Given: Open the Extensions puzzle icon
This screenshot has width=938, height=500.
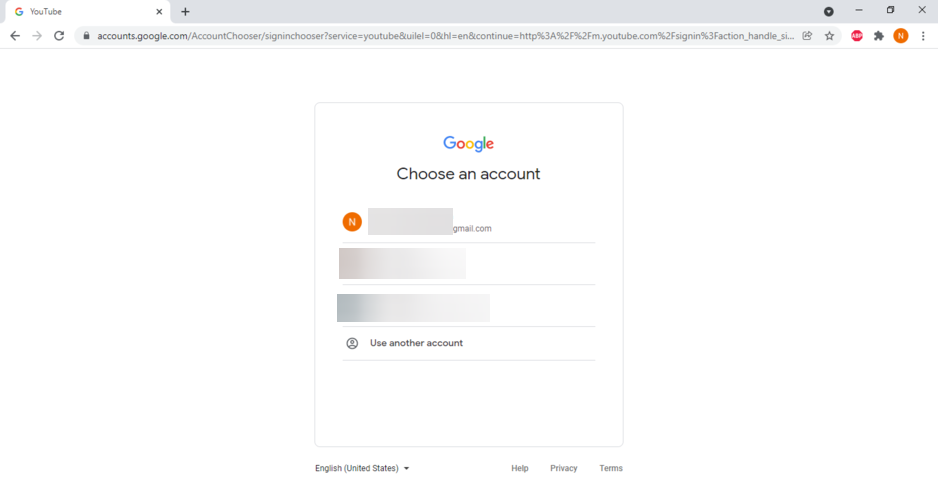Looking at the screenshot, I should tap(879, 36).
